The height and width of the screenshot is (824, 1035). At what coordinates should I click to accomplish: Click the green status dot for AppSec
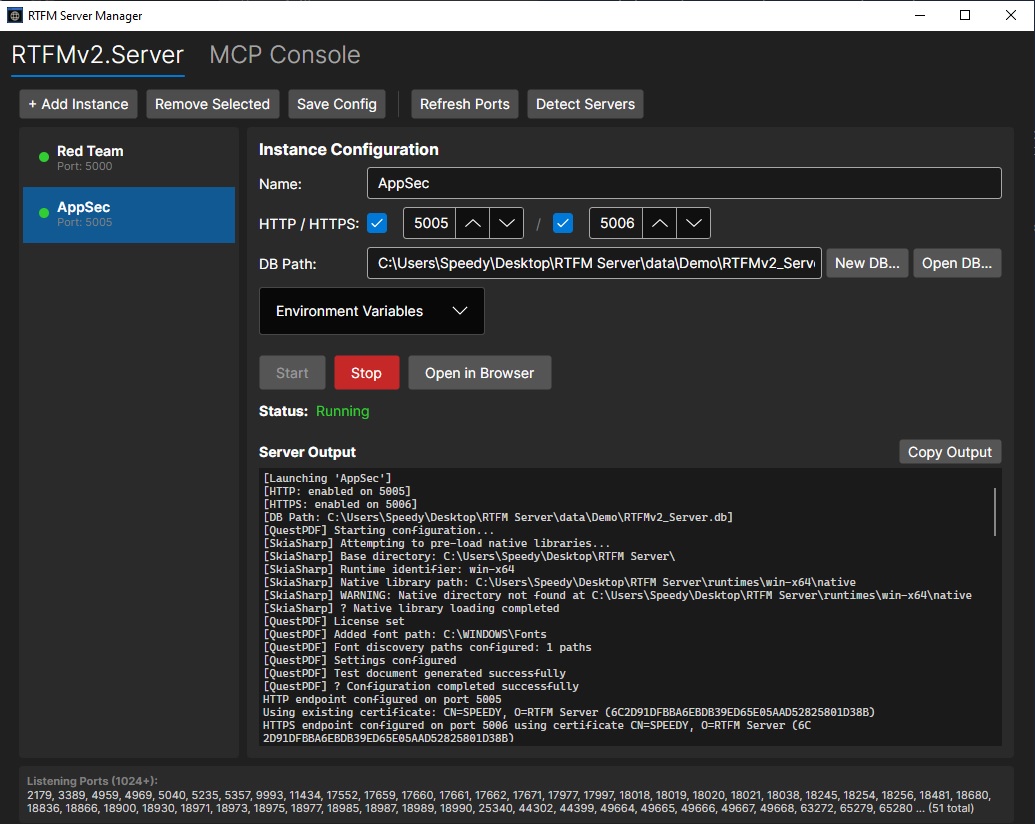tap(44, 213)
